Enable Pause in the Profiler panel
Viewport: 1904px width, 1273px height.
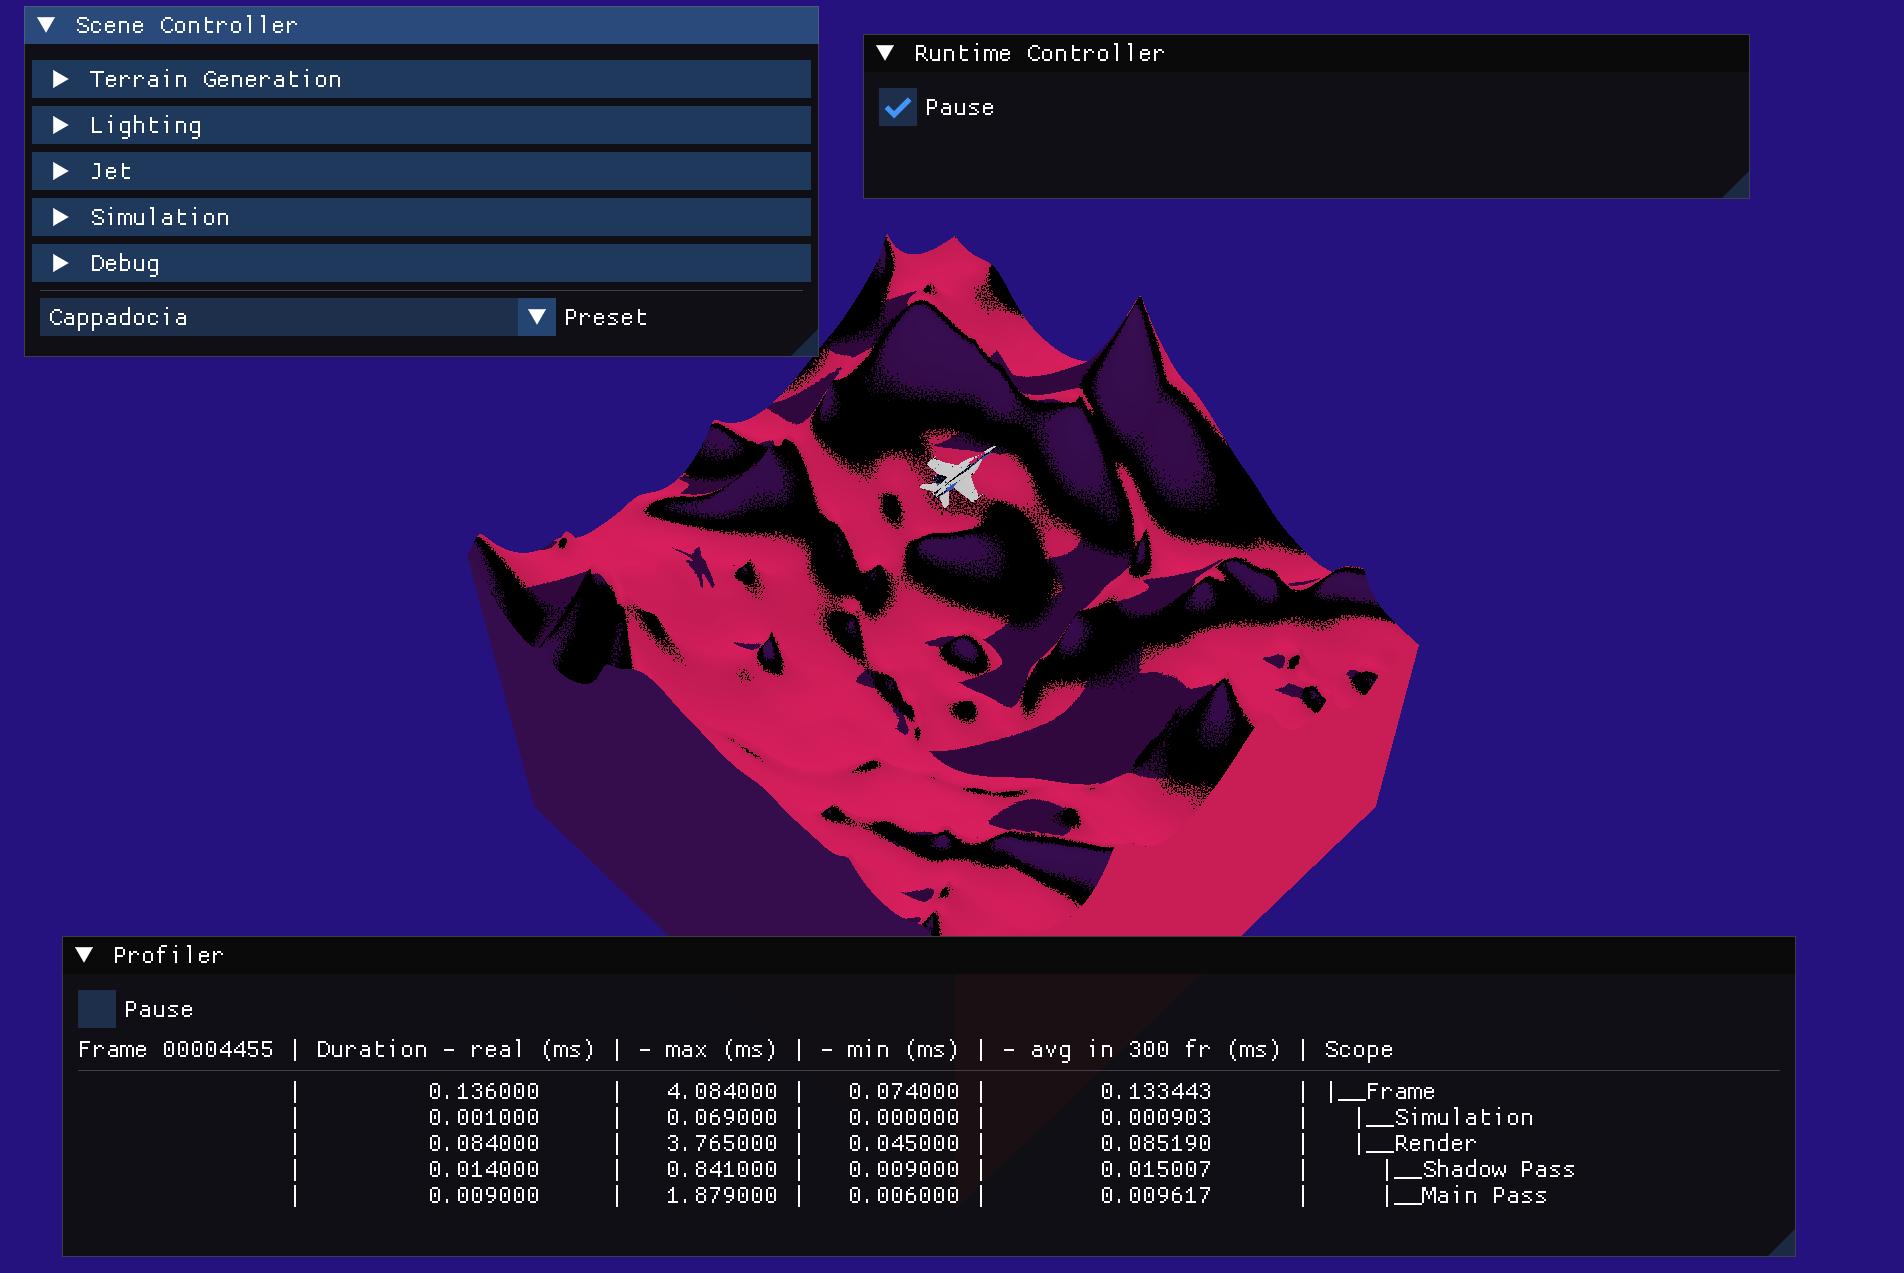tap(96, 1009)
